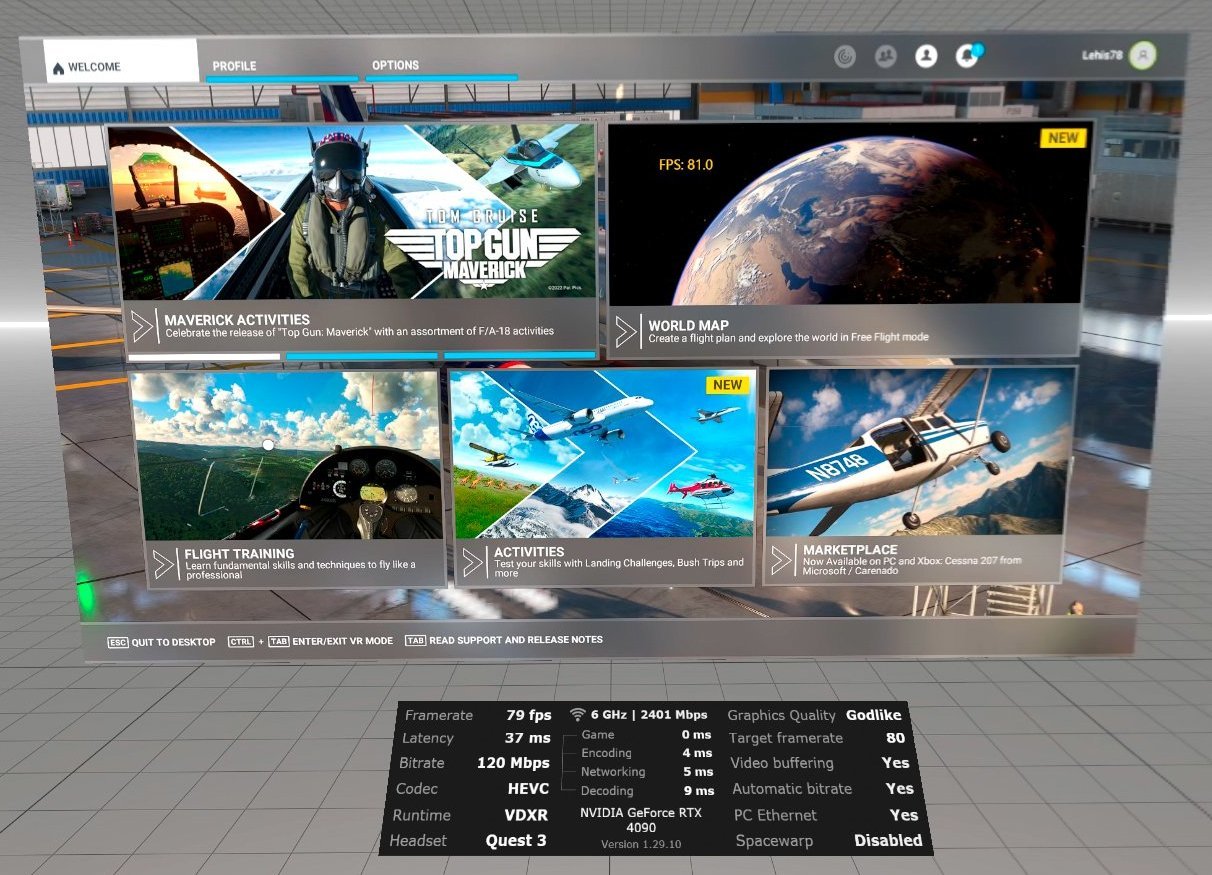Viewport: 1212px width, 875px height.
Task: Select the last carousel indicator under Maverick Activities
Action: pos(520,355)
